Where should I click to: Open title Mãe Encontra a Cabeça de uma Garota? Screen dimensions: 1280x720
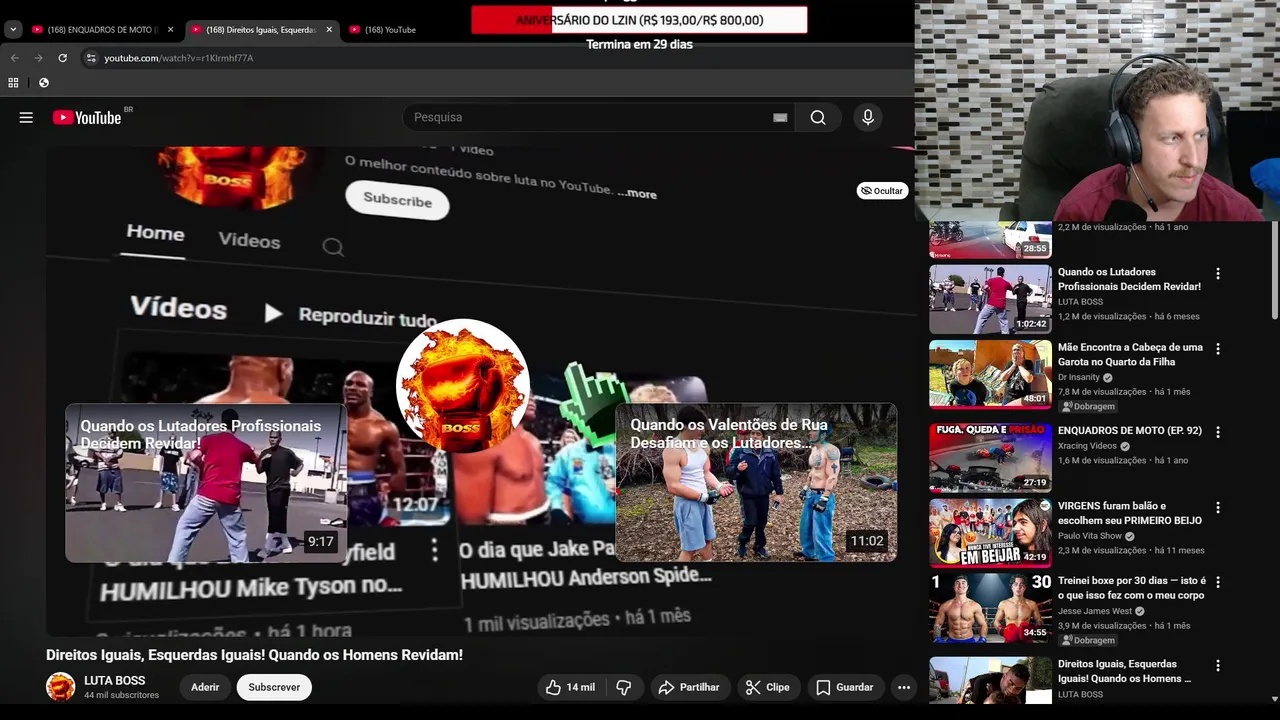(1130, 354)
